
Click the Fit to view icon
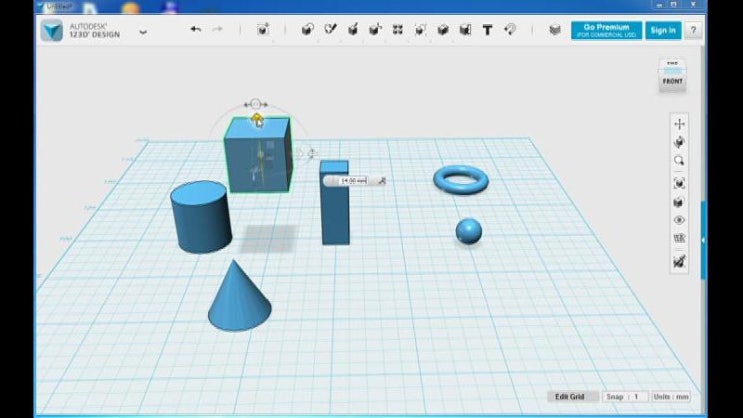click(x=679, y=183)
